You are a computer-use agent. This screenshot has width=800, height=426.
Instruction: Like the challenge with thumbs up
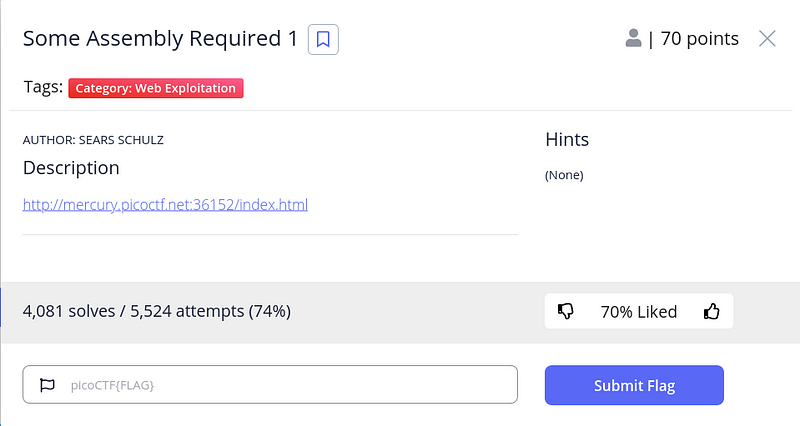pos(712,312)
